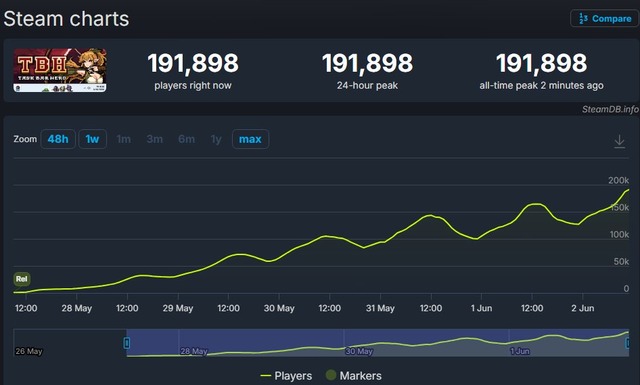Click the 200k y-axis label
The height and width of the screenshot is (385, 640).
coord(618,180)
